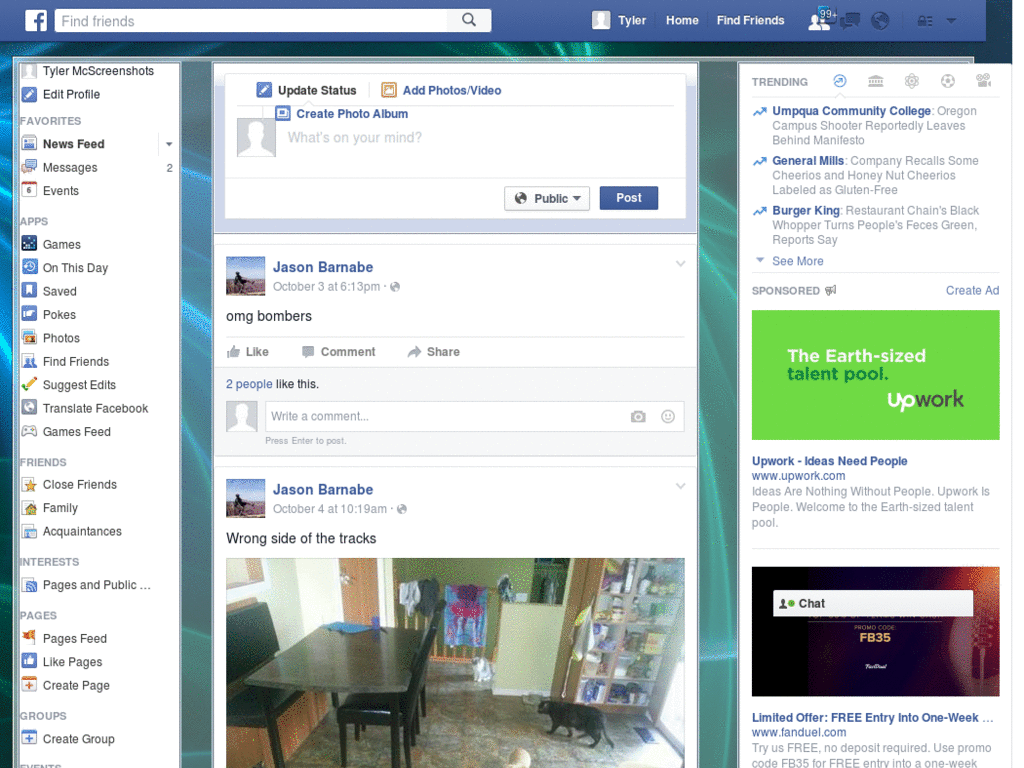Select the Entertainment trending camera icon
This screenshot has height=768, width=1024.
[984, 81]
